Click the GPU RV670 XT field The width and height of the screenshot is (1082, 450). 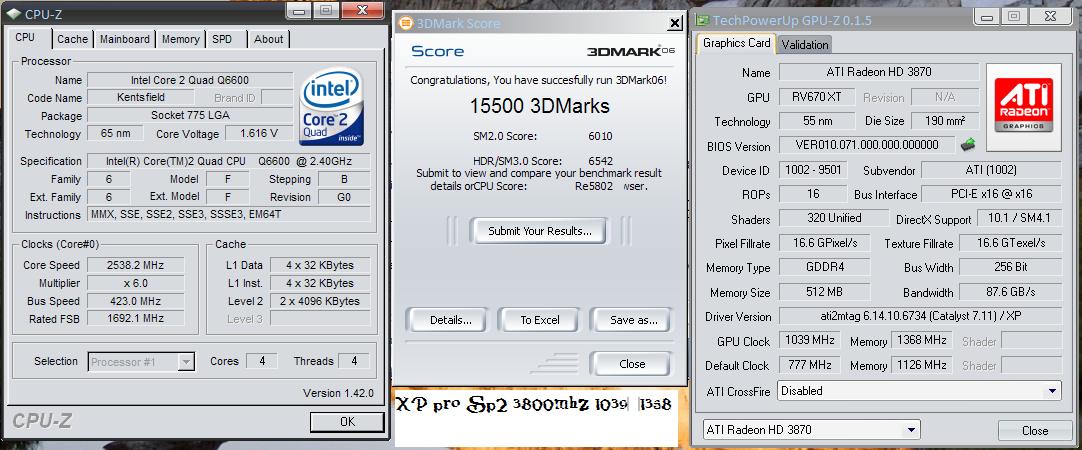(x=818, y=97)
